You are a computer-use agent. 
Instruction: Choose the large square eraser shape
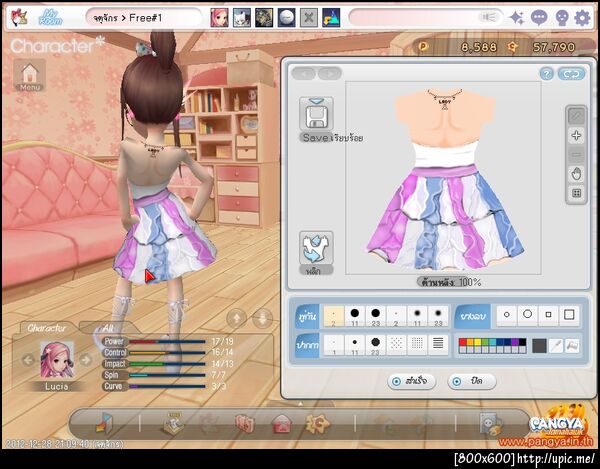[x=569, y=315]
